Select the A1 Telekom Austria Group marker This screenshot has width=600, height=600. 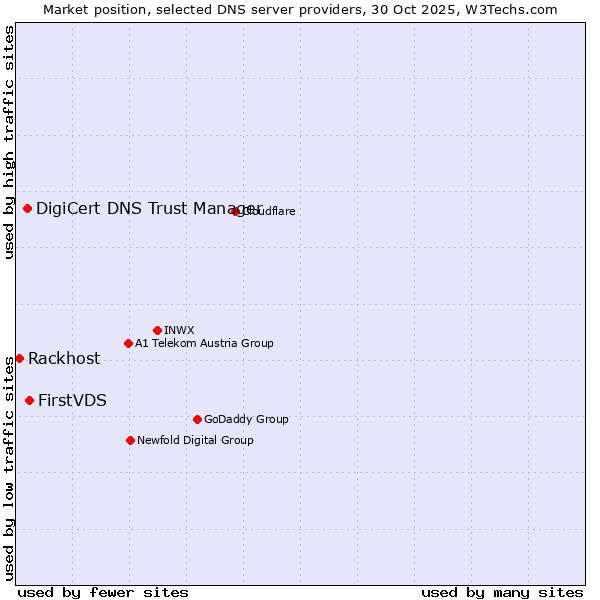(128, 343)
